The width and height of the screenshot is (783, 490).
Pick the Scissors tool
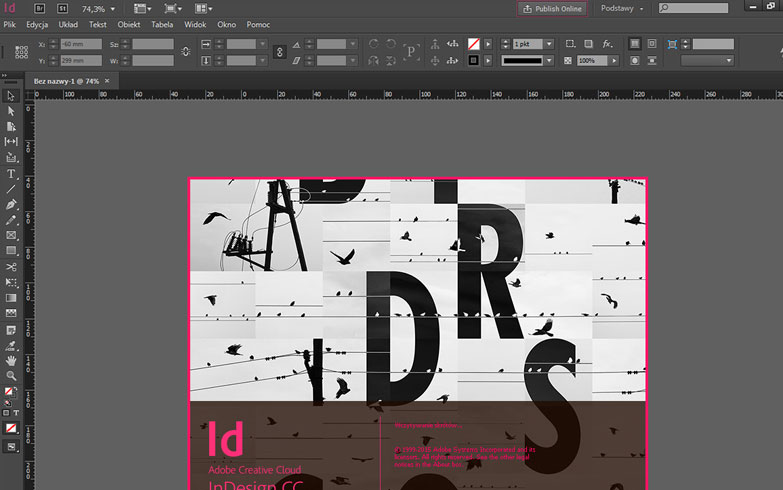pyautogui.click(x=10, y=267)
